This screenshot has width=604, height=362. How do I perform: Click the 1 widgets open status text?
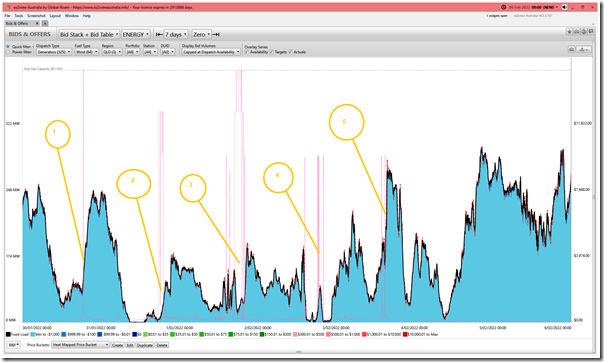(x=497, y=16)
